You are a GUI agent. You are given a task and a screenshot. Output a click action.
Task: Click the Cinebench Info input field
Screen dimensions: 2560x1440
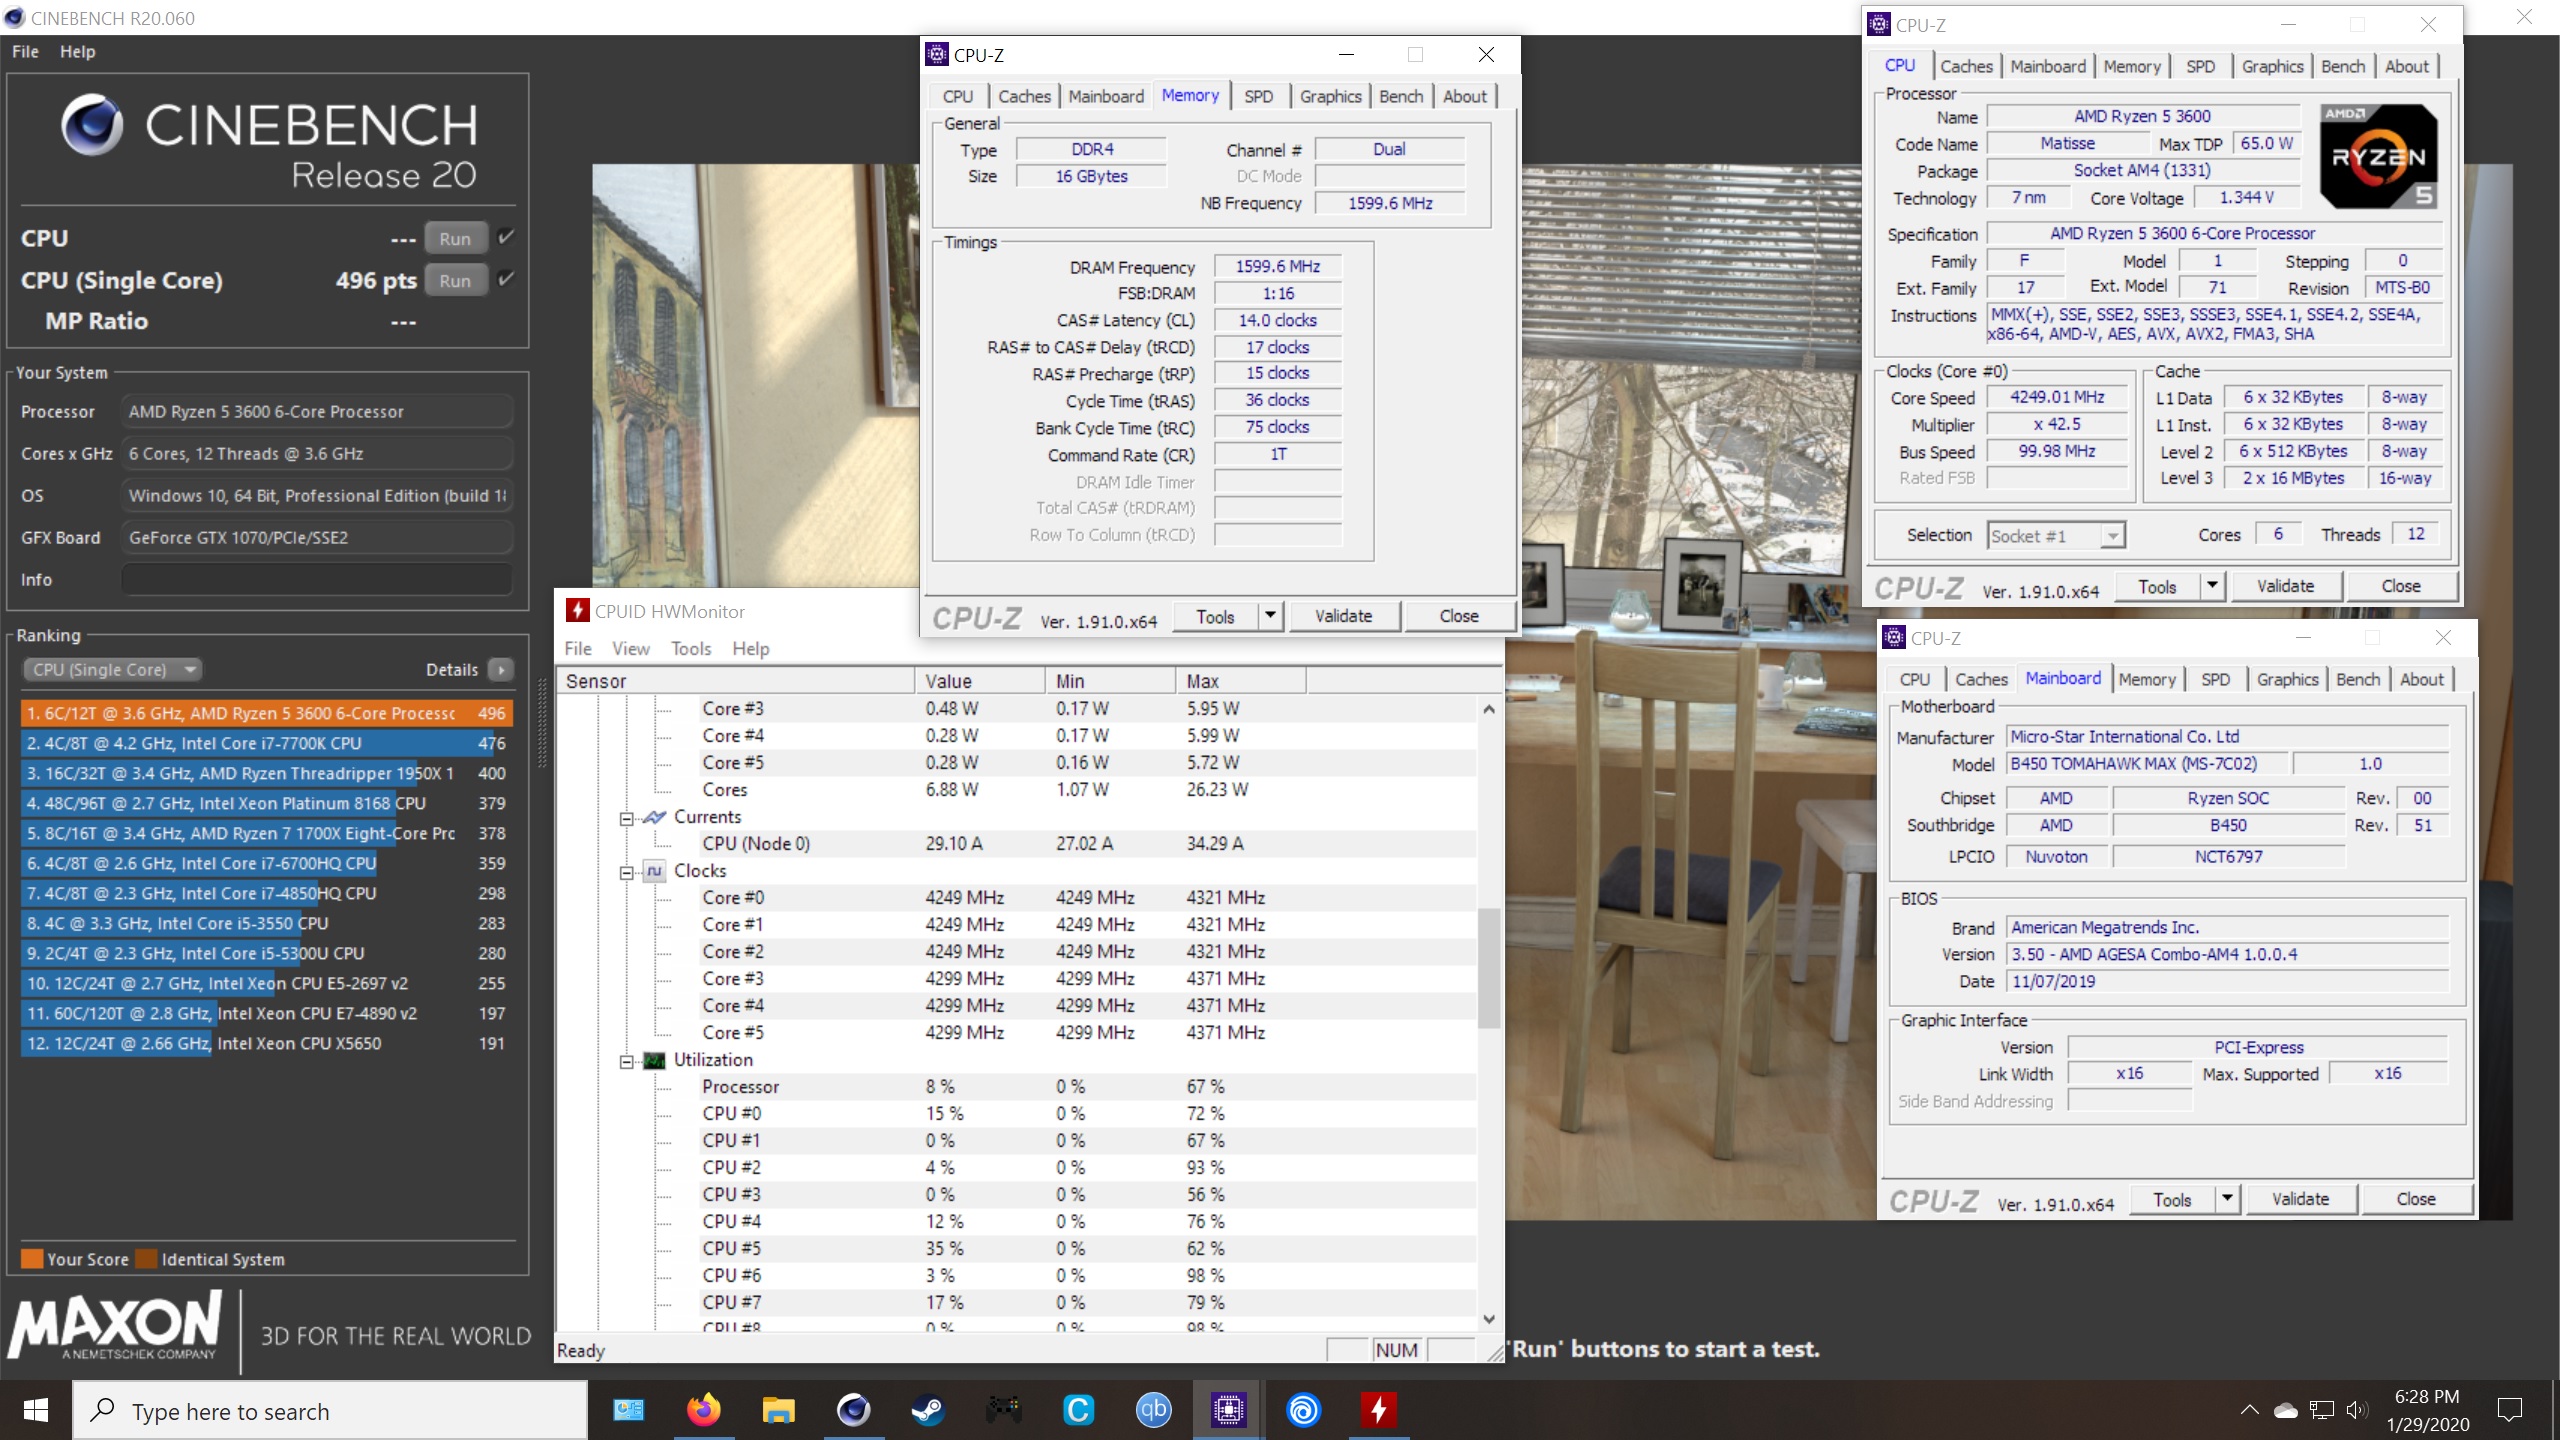[317, 579]
